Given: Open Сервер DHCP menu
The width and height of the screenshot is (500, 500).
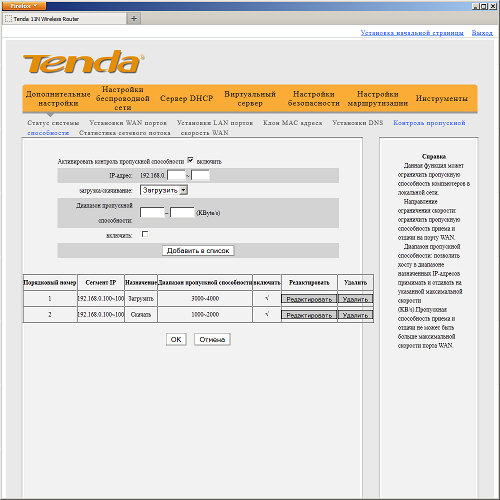Looking at the screenshot, I should 186,98.
